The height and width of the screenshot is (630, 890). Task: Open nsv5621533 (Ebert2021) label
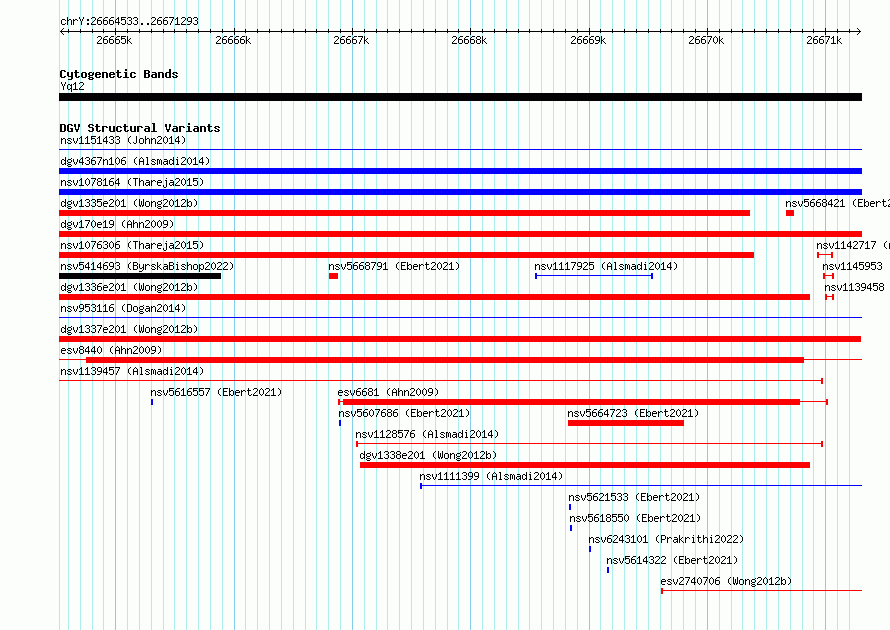click(x=634, y=497)
